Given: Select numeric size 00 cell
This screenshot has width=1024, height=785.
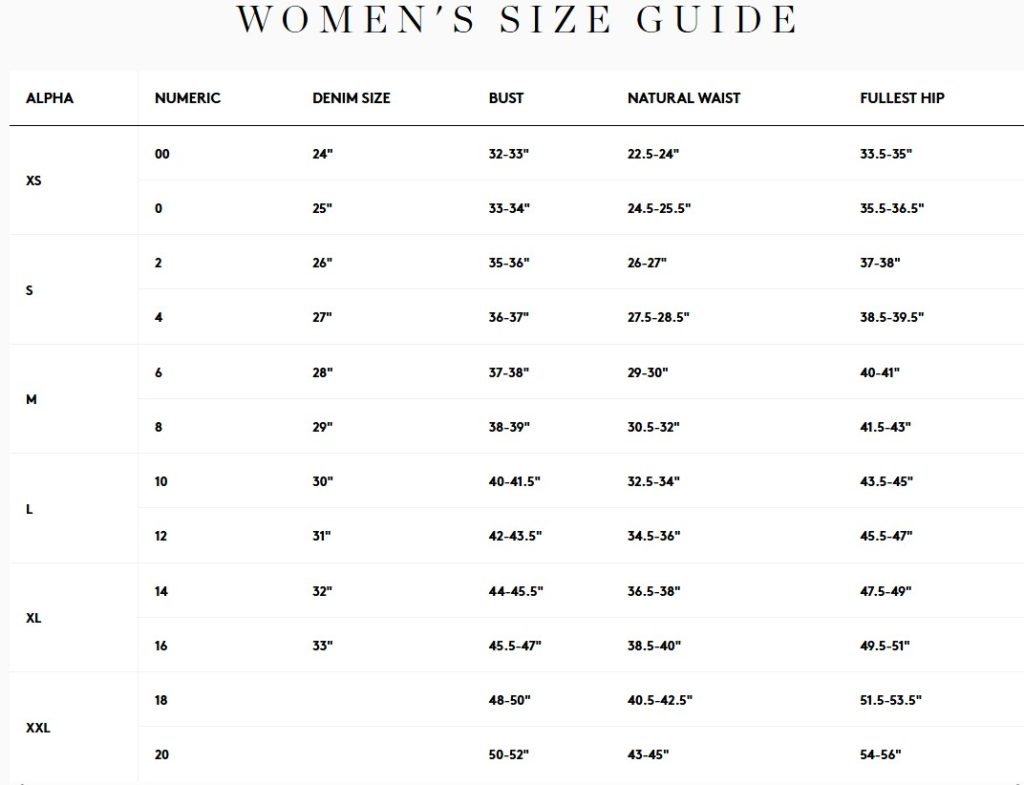Looking at the screenshot, I should tap(162, 154).
